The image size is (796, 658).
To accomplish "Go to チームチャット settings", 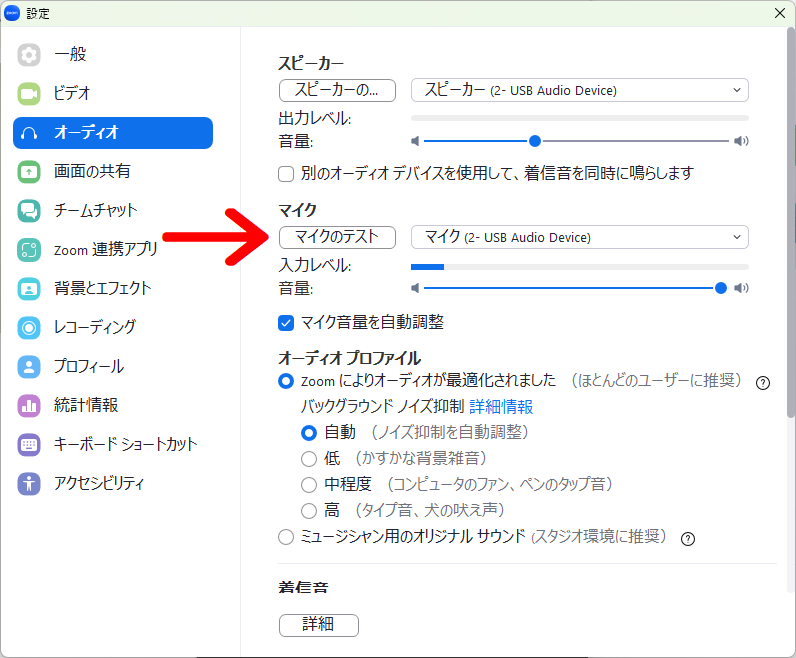I will point(113,211).
